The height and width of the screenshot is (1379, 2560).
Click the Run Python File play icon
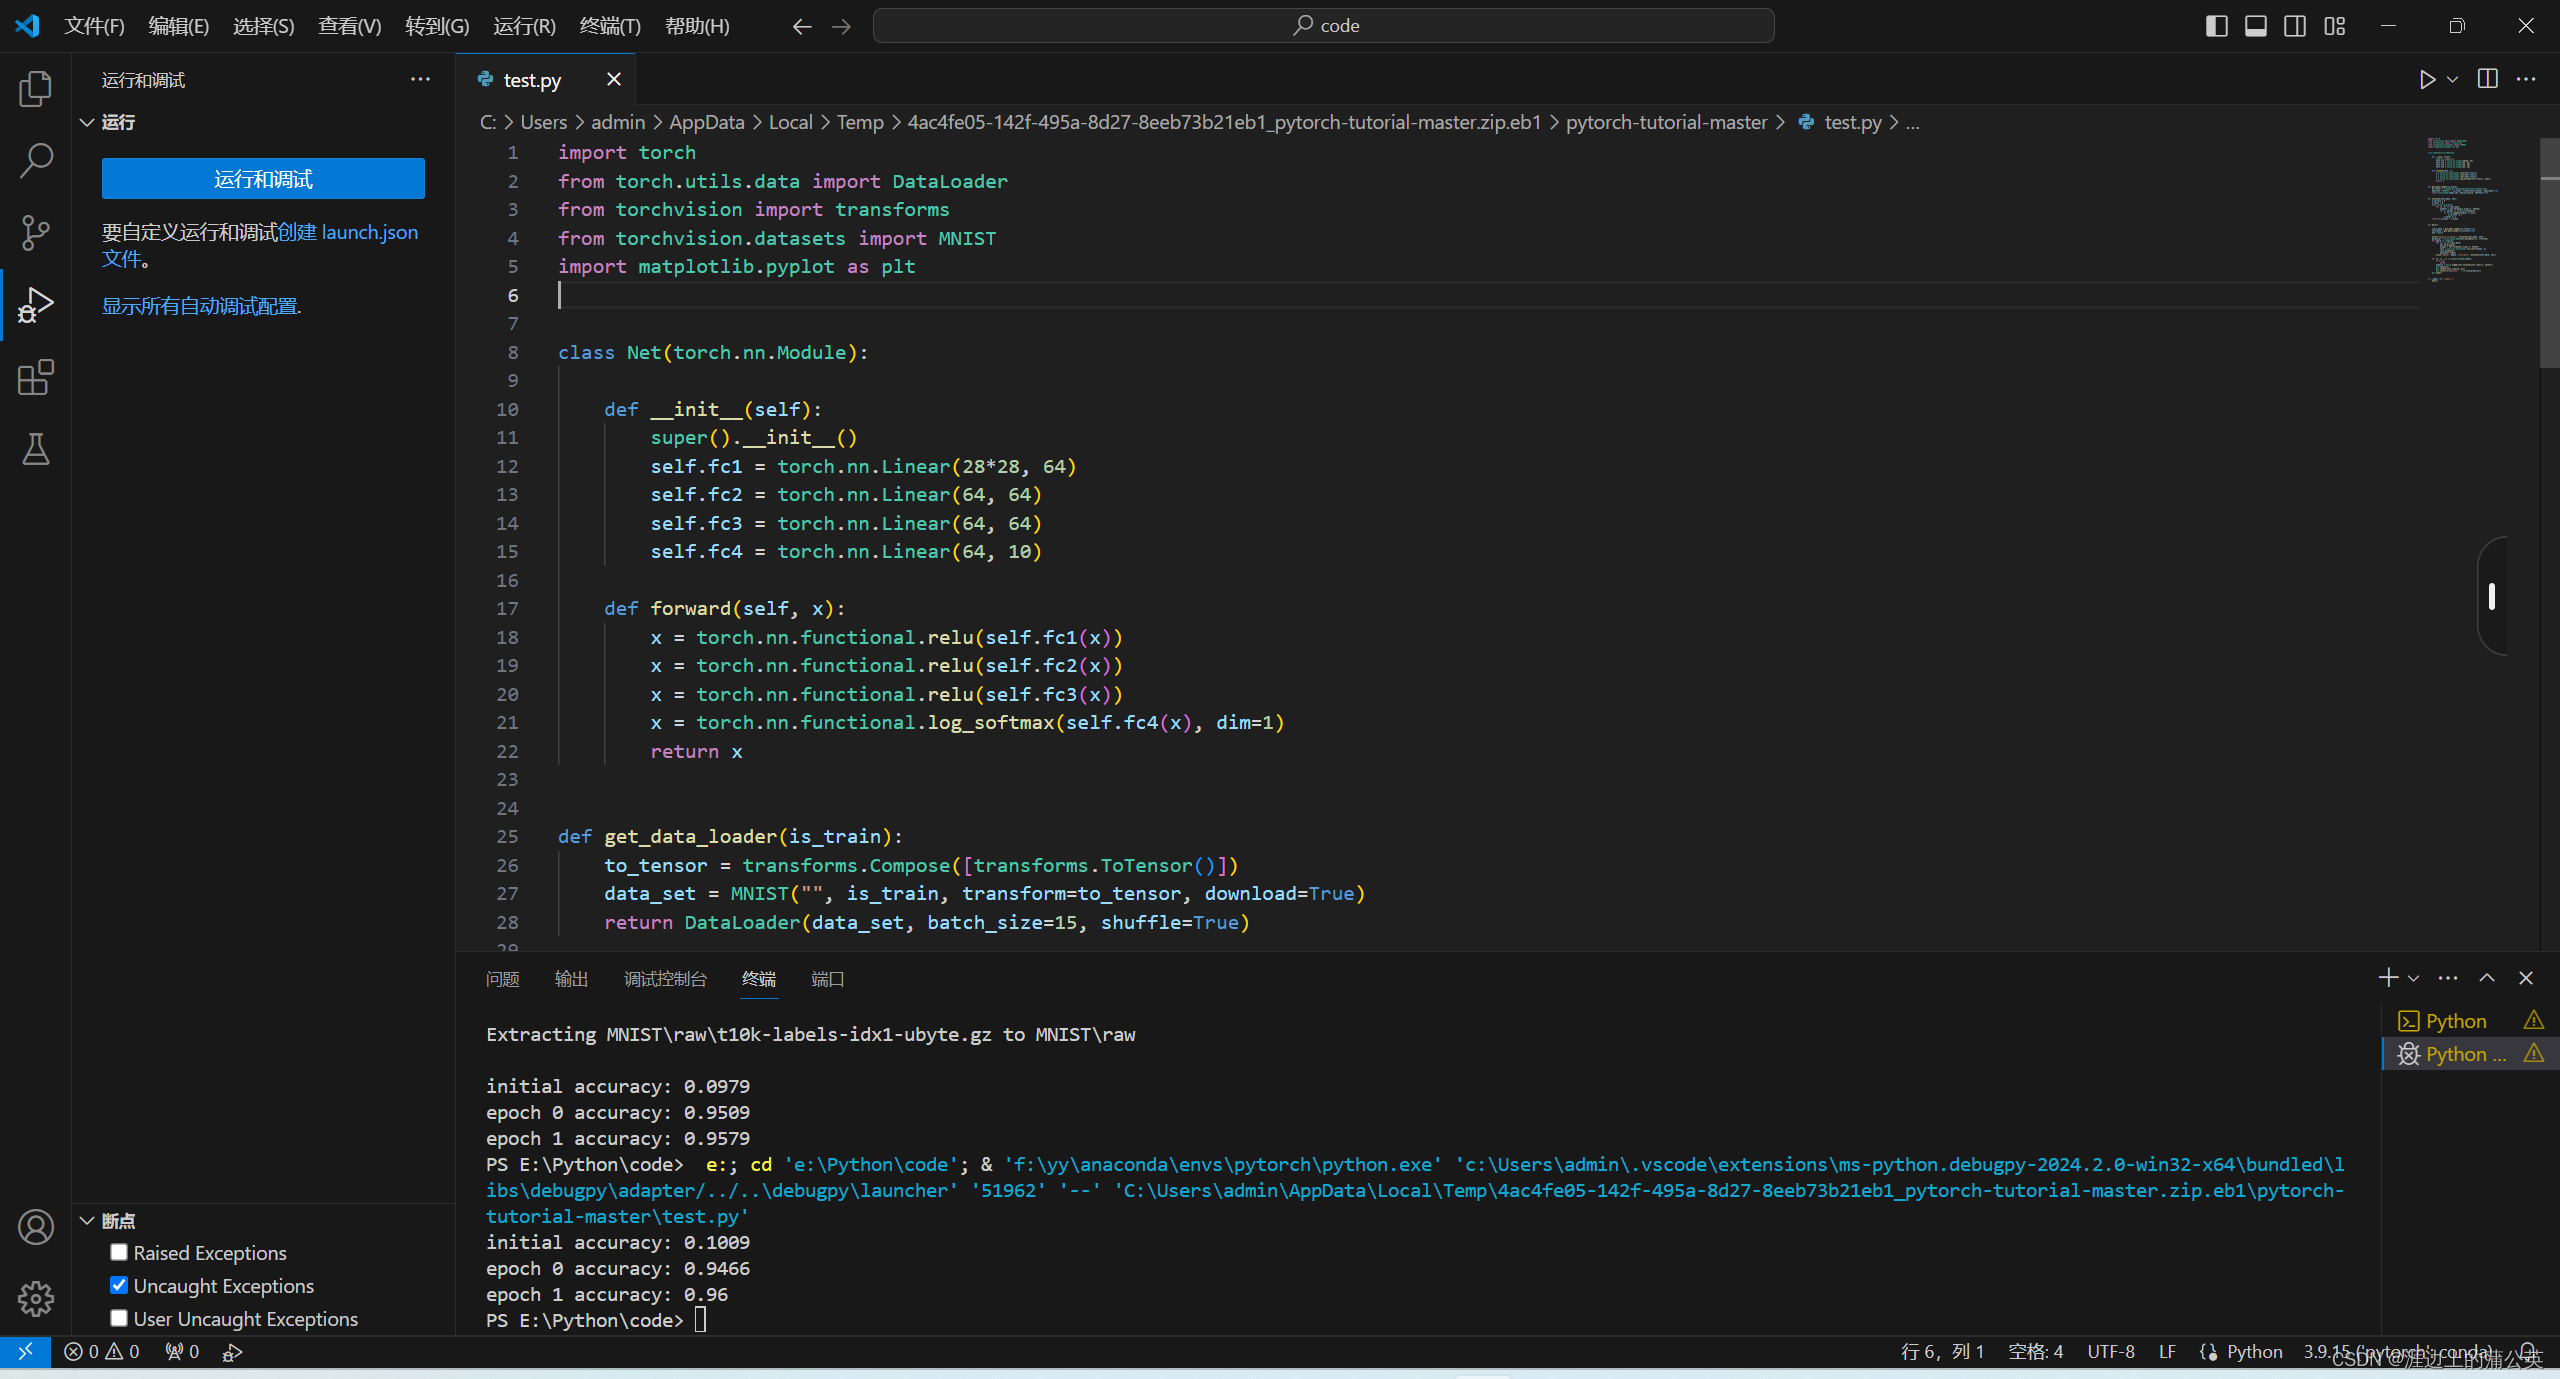(2426, 79)
